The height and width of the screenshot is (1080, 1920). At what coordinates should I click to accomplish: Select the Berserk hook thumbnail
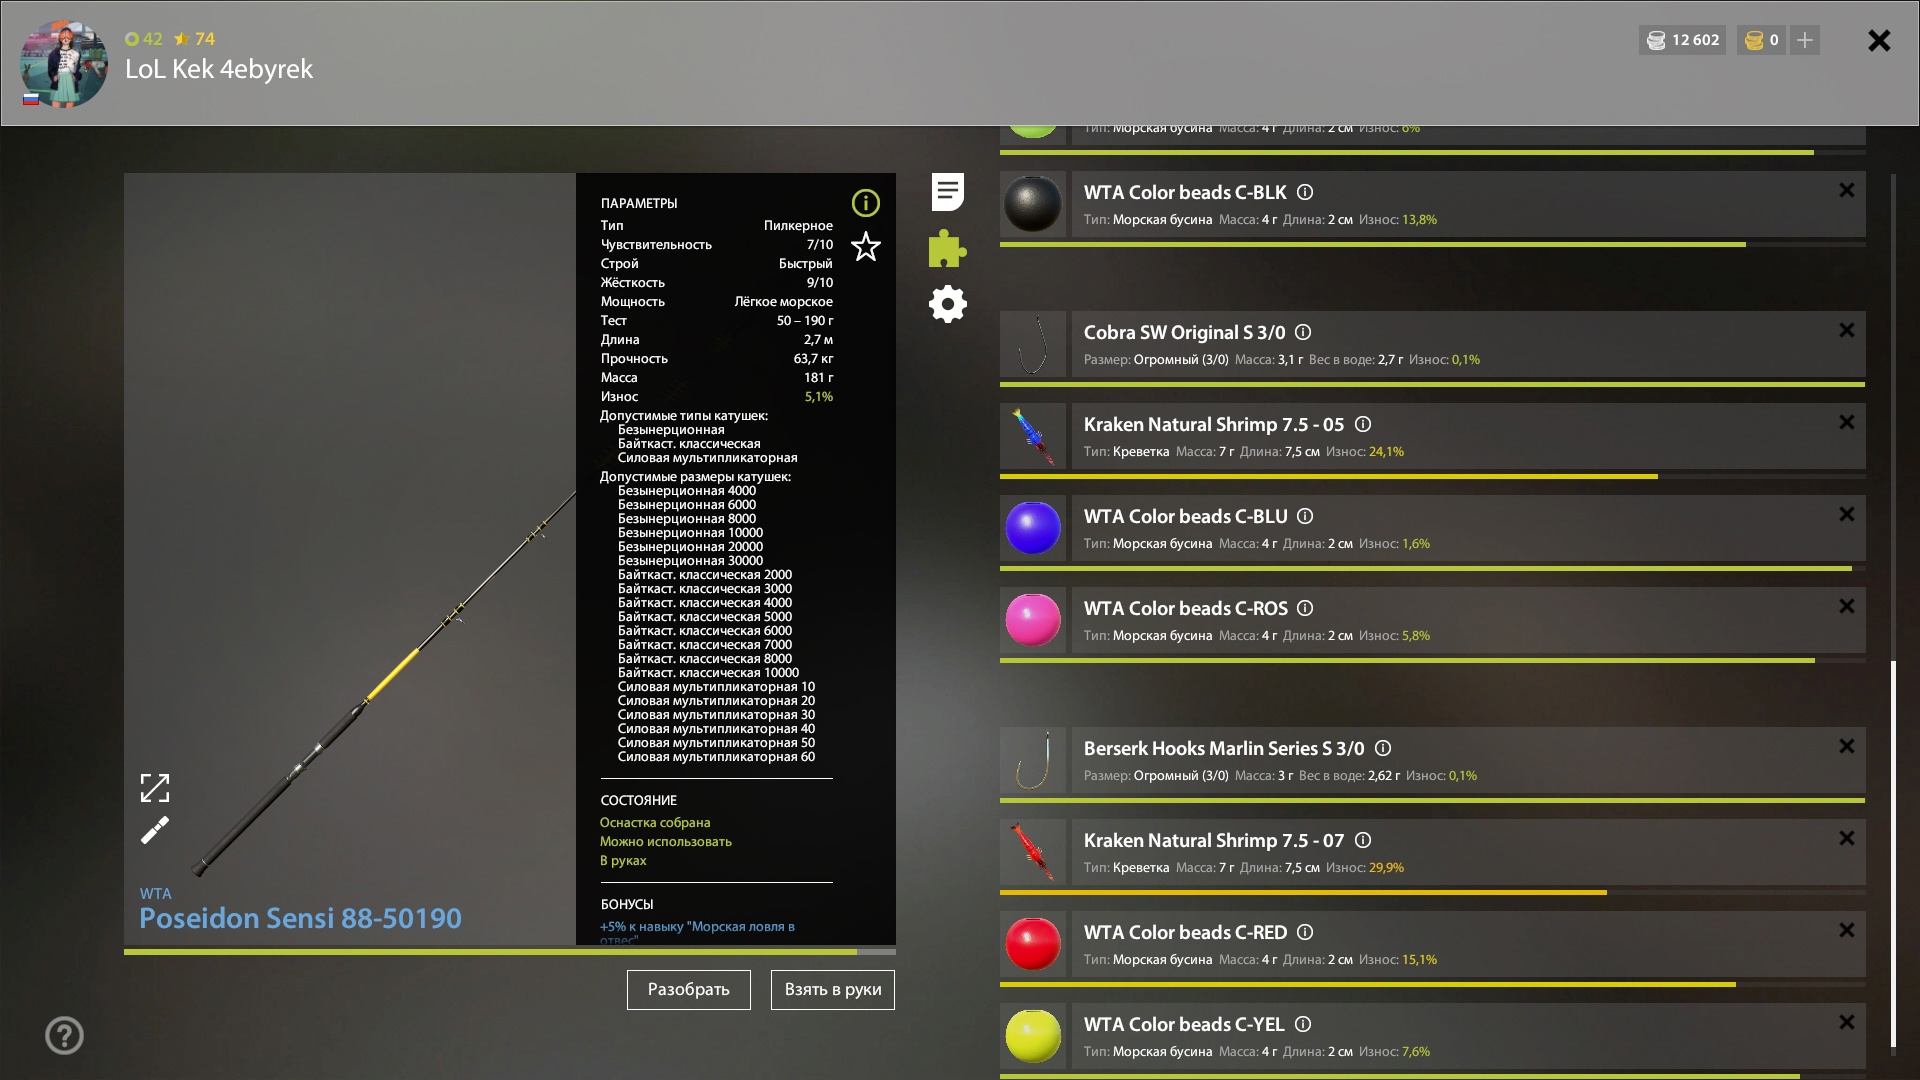(1033, 760)
